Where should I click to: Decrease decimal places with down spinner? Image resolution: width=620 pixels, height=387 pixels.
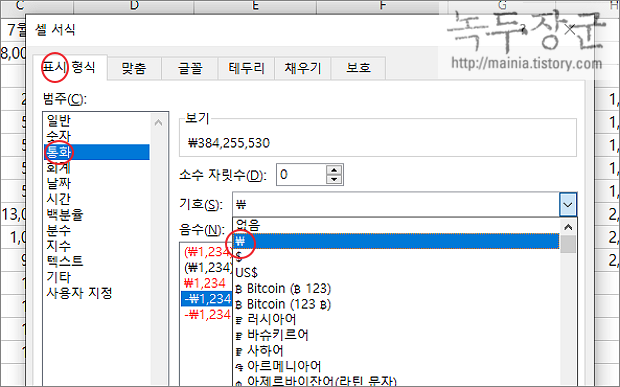point(335,179)
